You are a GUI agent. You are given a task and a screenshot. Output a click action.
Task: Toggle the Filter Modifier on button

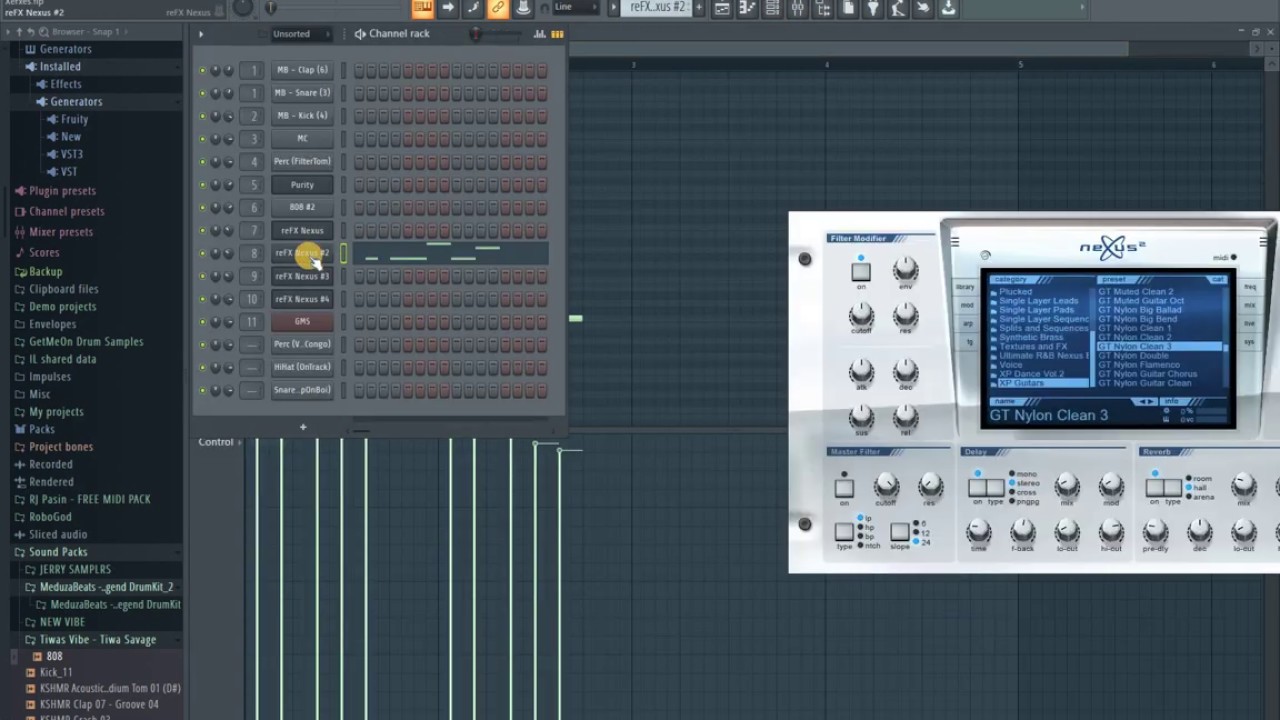861,272
